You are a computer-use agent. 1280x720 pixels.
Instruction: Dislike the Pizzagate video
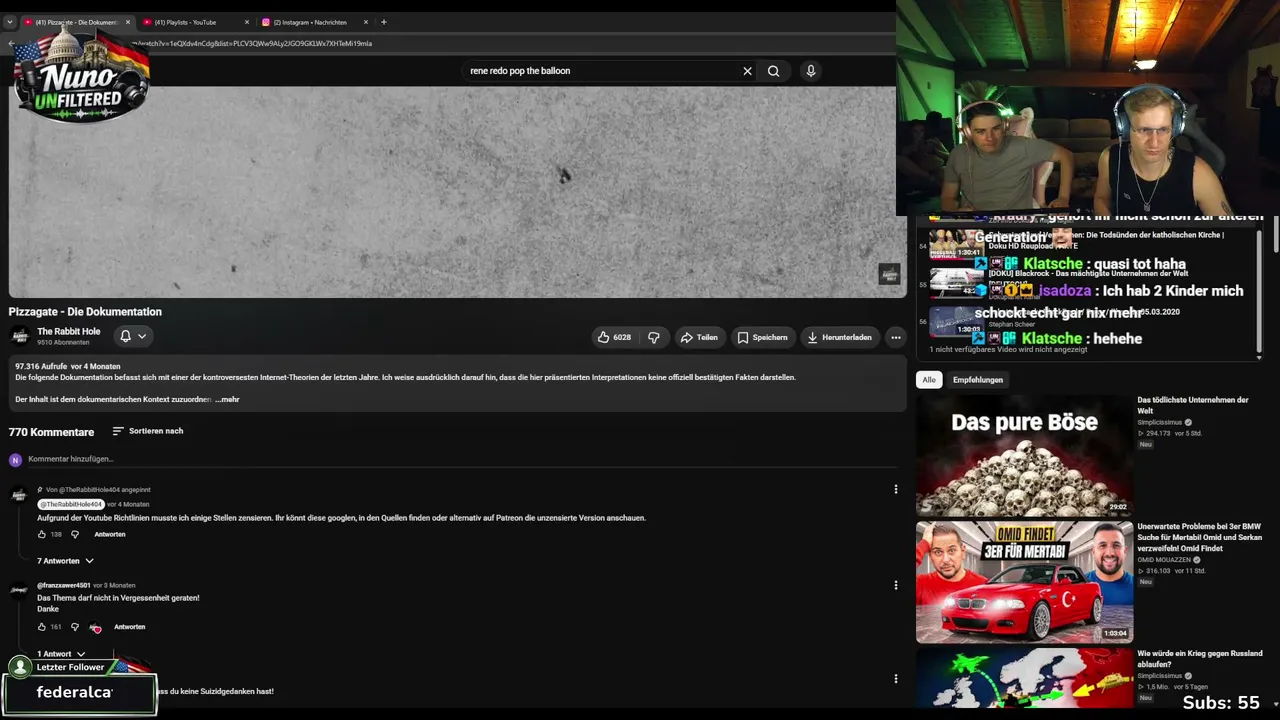tap(654, 337)
